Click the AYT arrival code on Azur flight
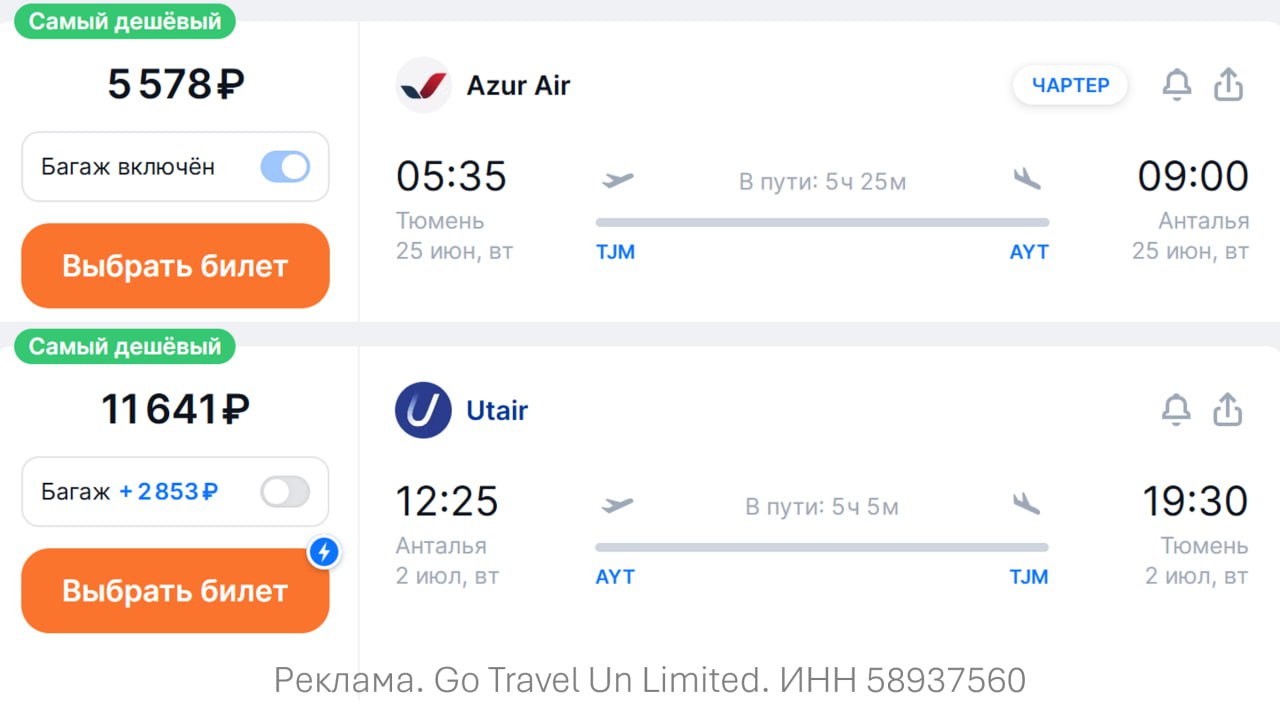 click(x=1029, y=252)
